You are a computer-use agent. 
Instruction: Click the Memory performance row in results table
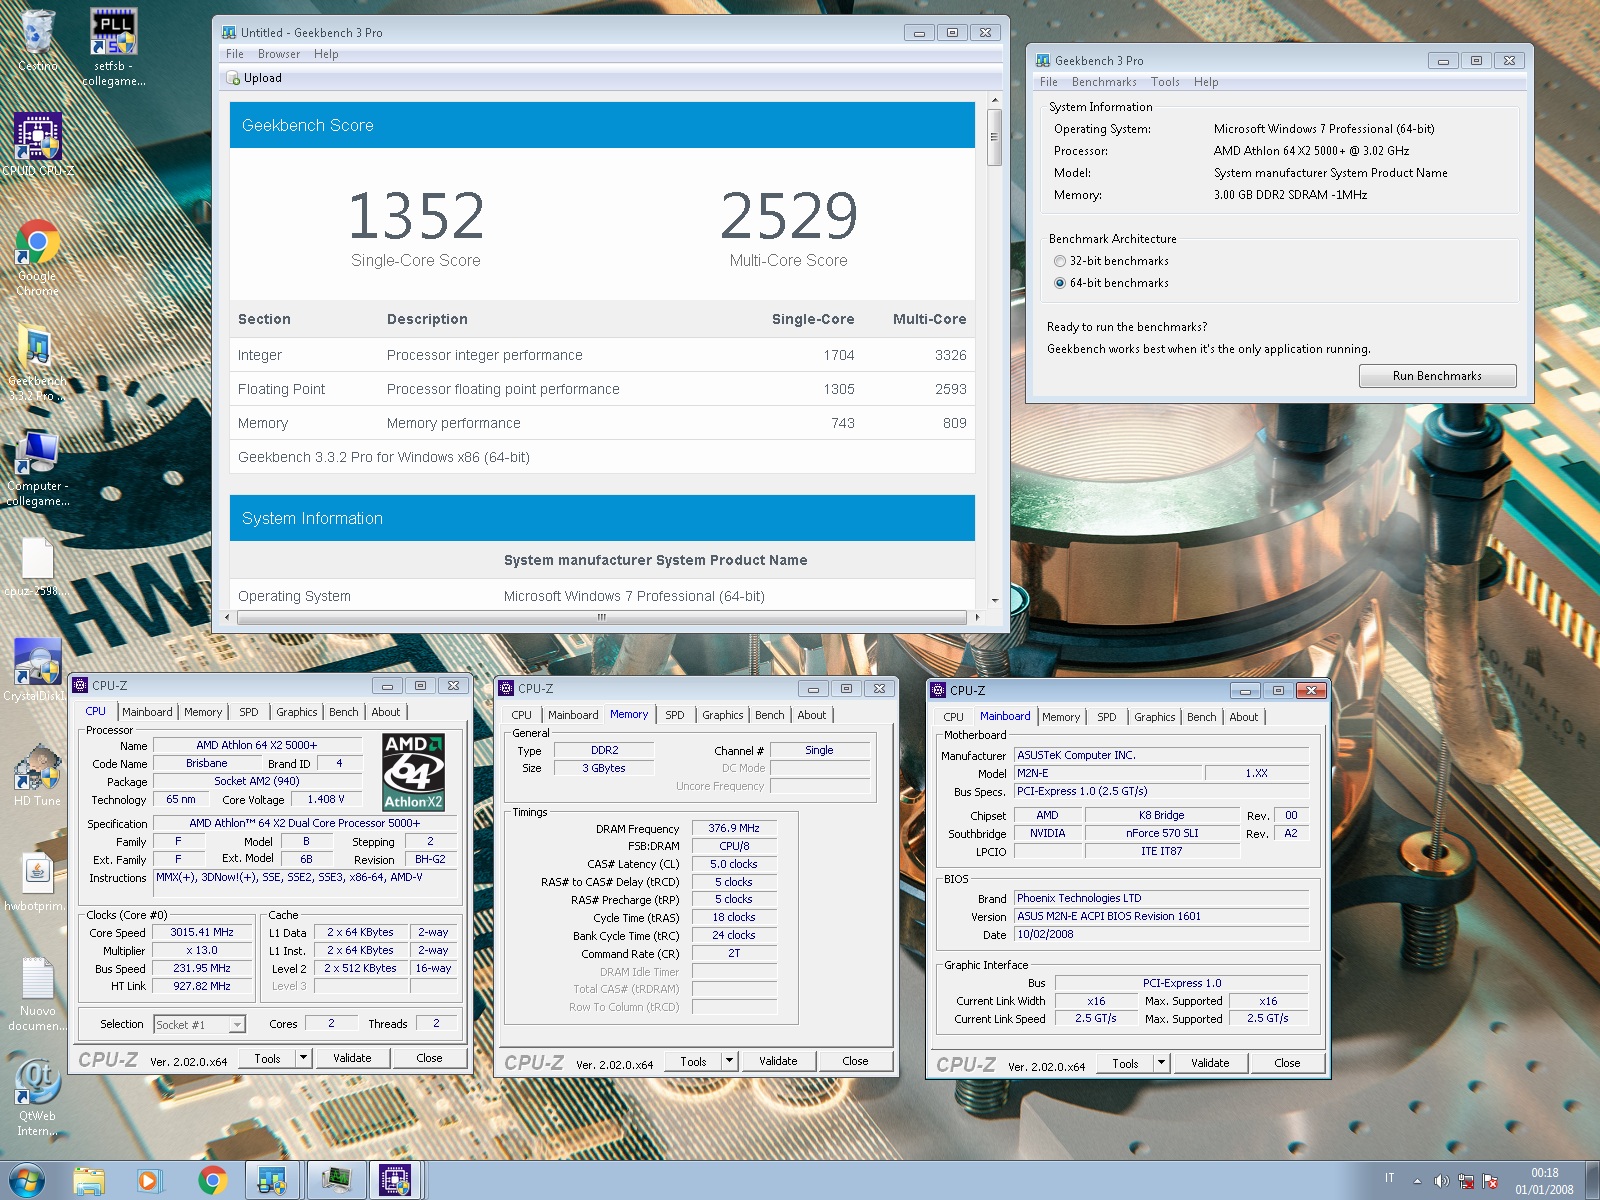[602, 423]
